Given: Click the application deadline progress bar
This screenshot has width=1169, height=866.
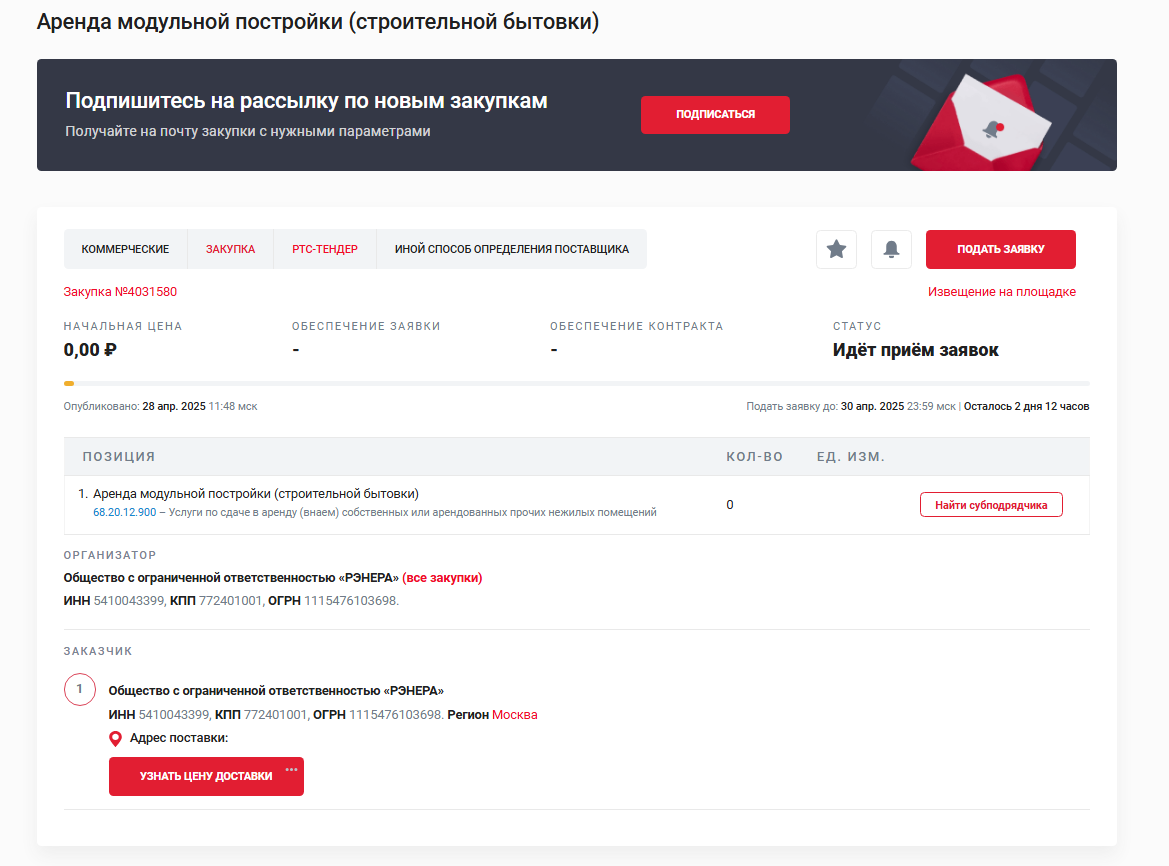Looking at the screenshot, I should coord(576,383).
